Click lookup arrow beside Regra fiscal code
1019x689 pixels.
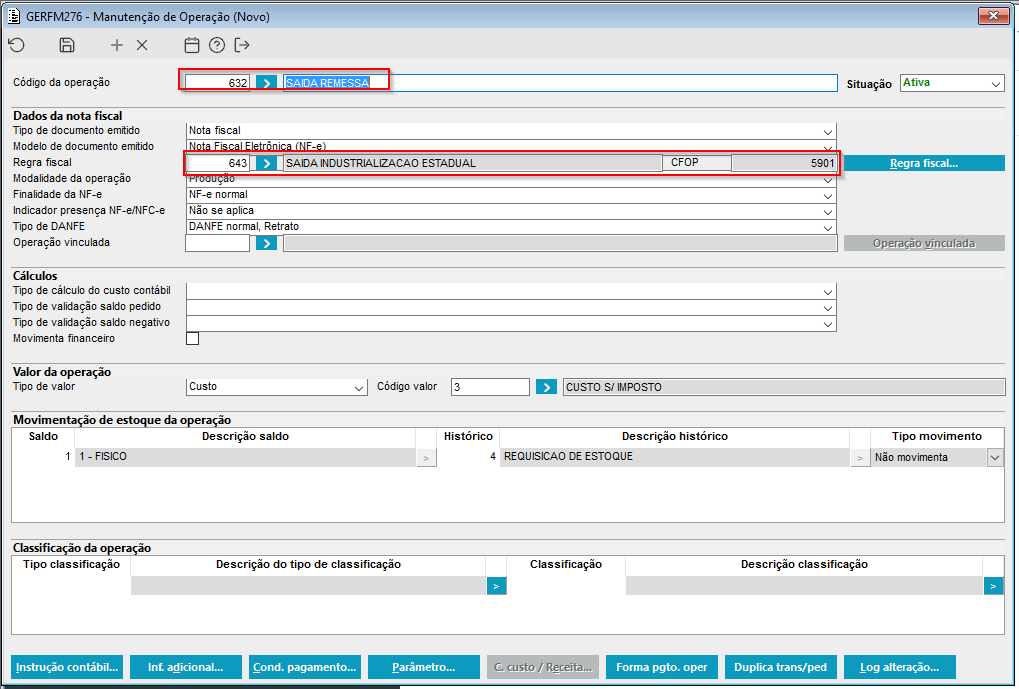(x=266, y=163)
